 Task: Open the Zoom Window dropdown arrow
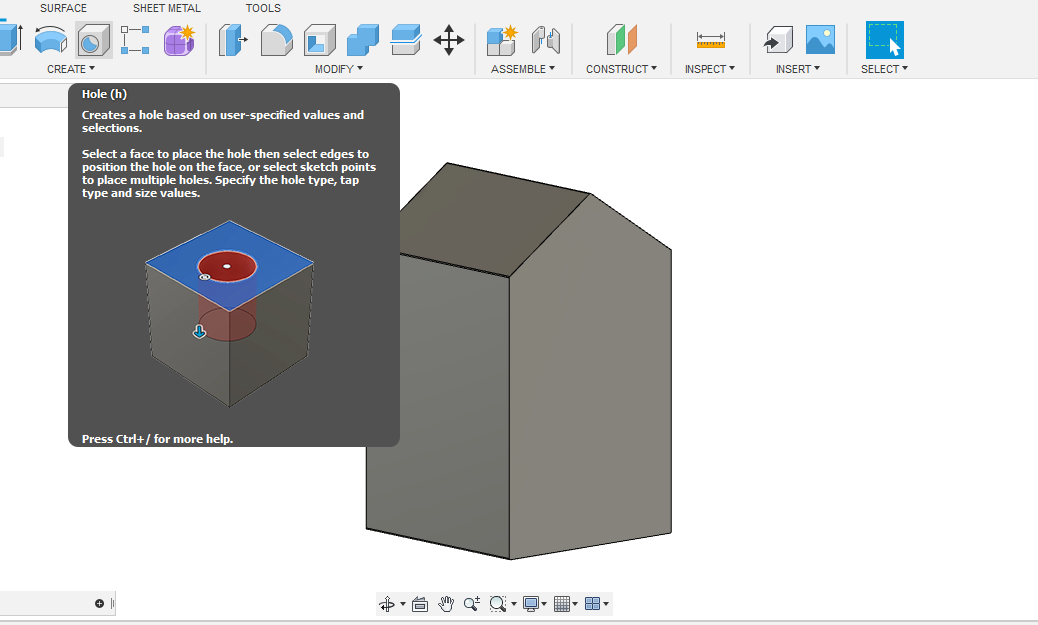[x=514, y=604]
